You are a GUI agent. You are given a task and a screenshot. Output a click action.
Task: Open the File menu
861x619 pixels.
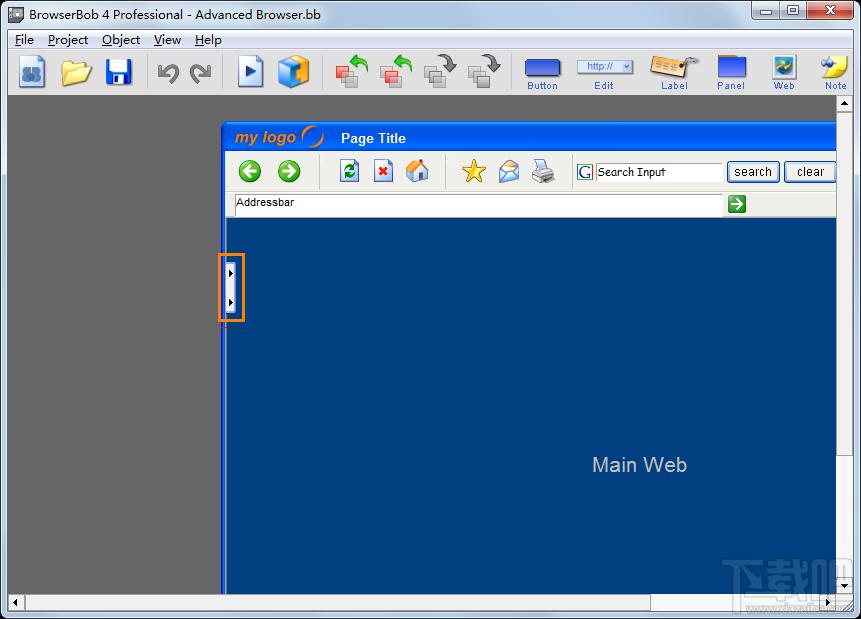(x=24, y=40)
